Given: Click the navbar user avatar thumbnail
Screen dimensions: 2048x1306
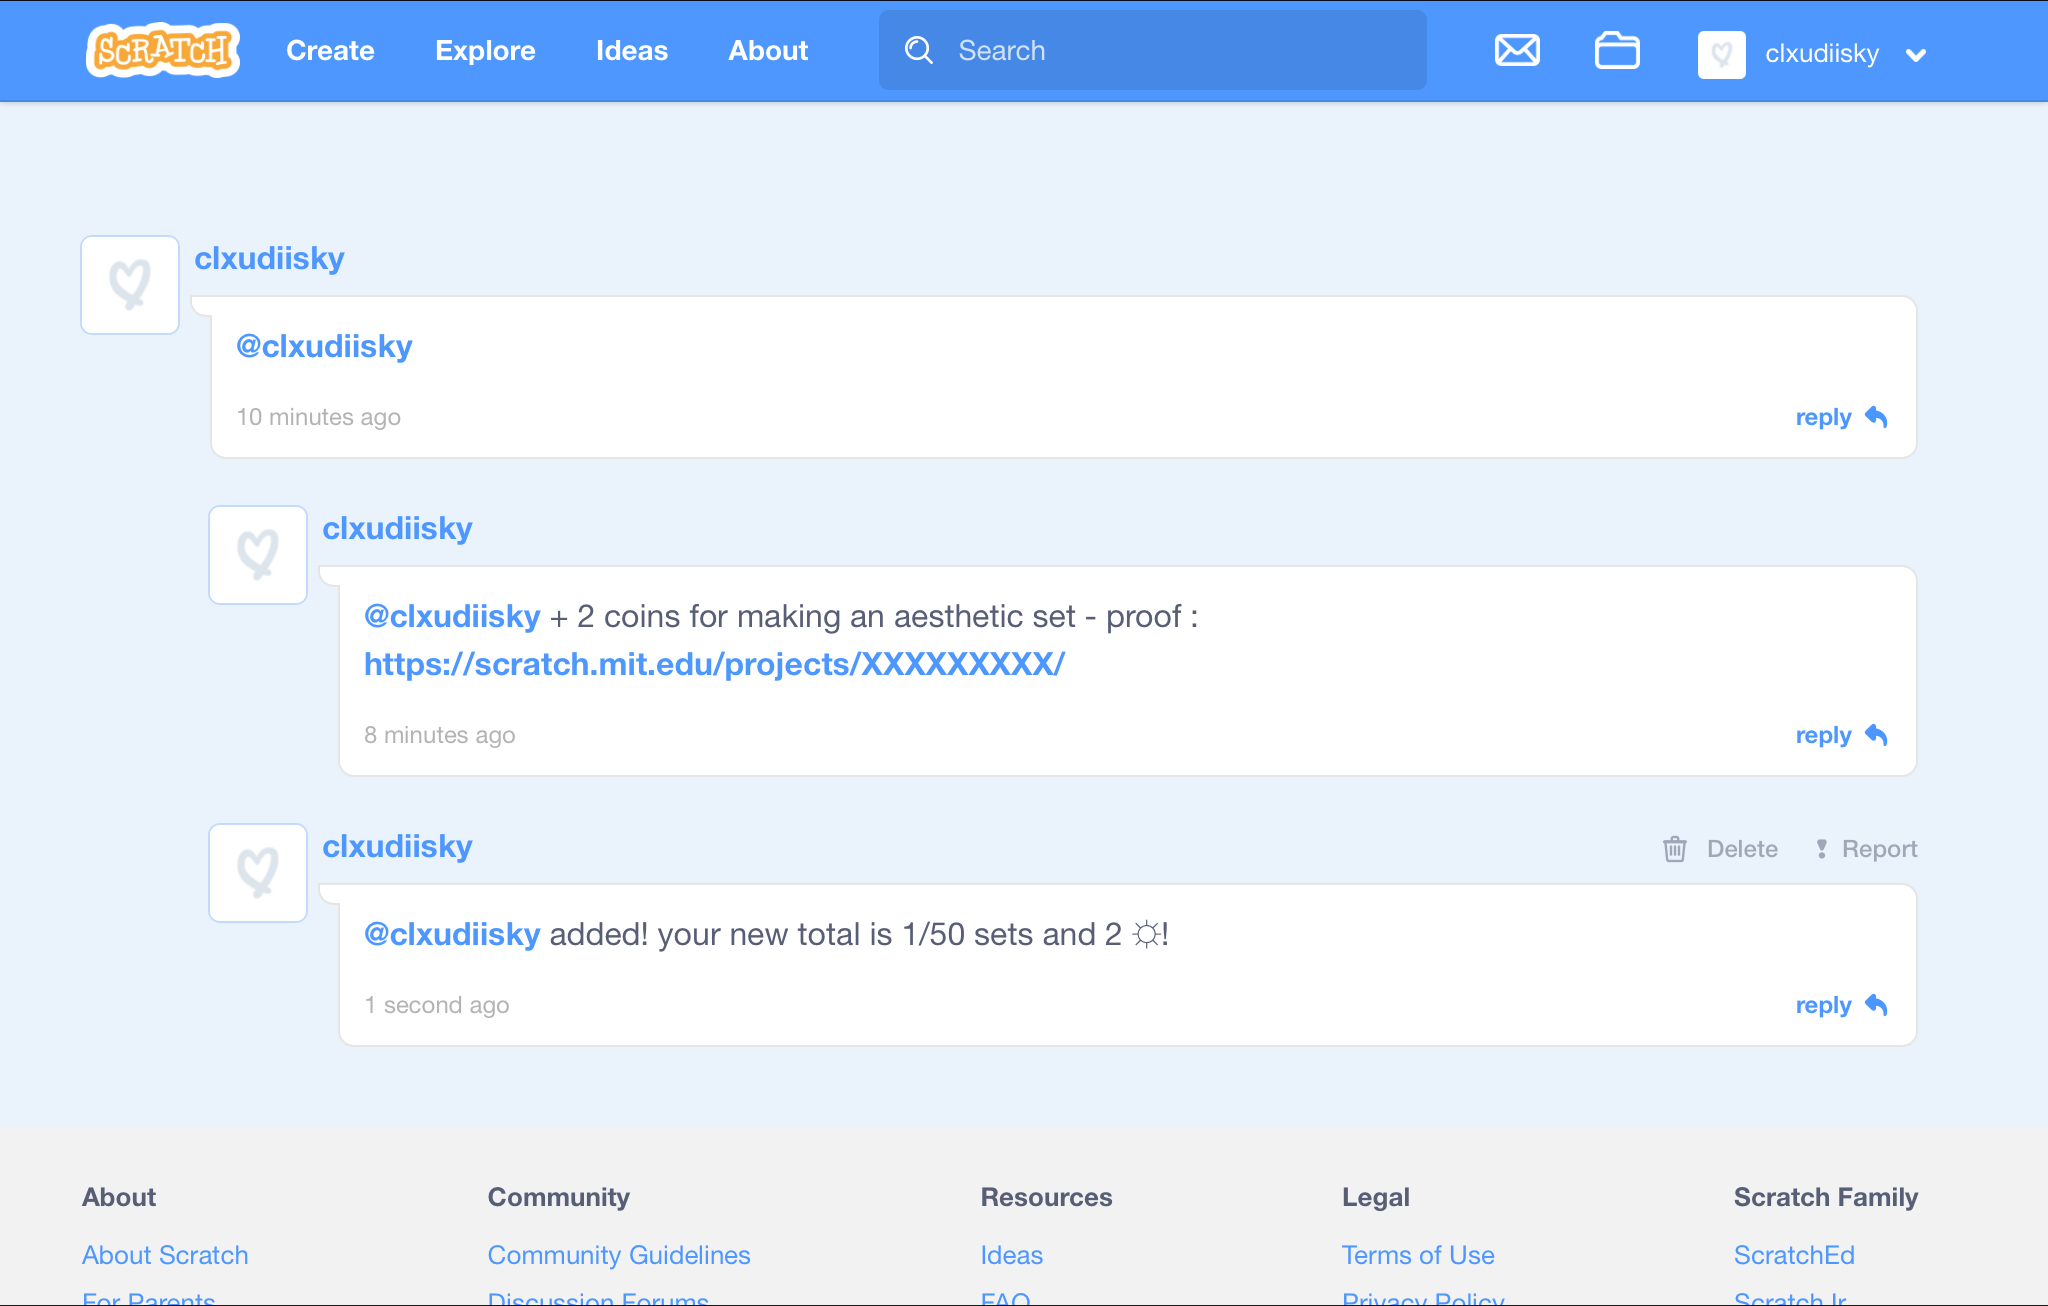Looking at the screenshot, I should 1721,54.
